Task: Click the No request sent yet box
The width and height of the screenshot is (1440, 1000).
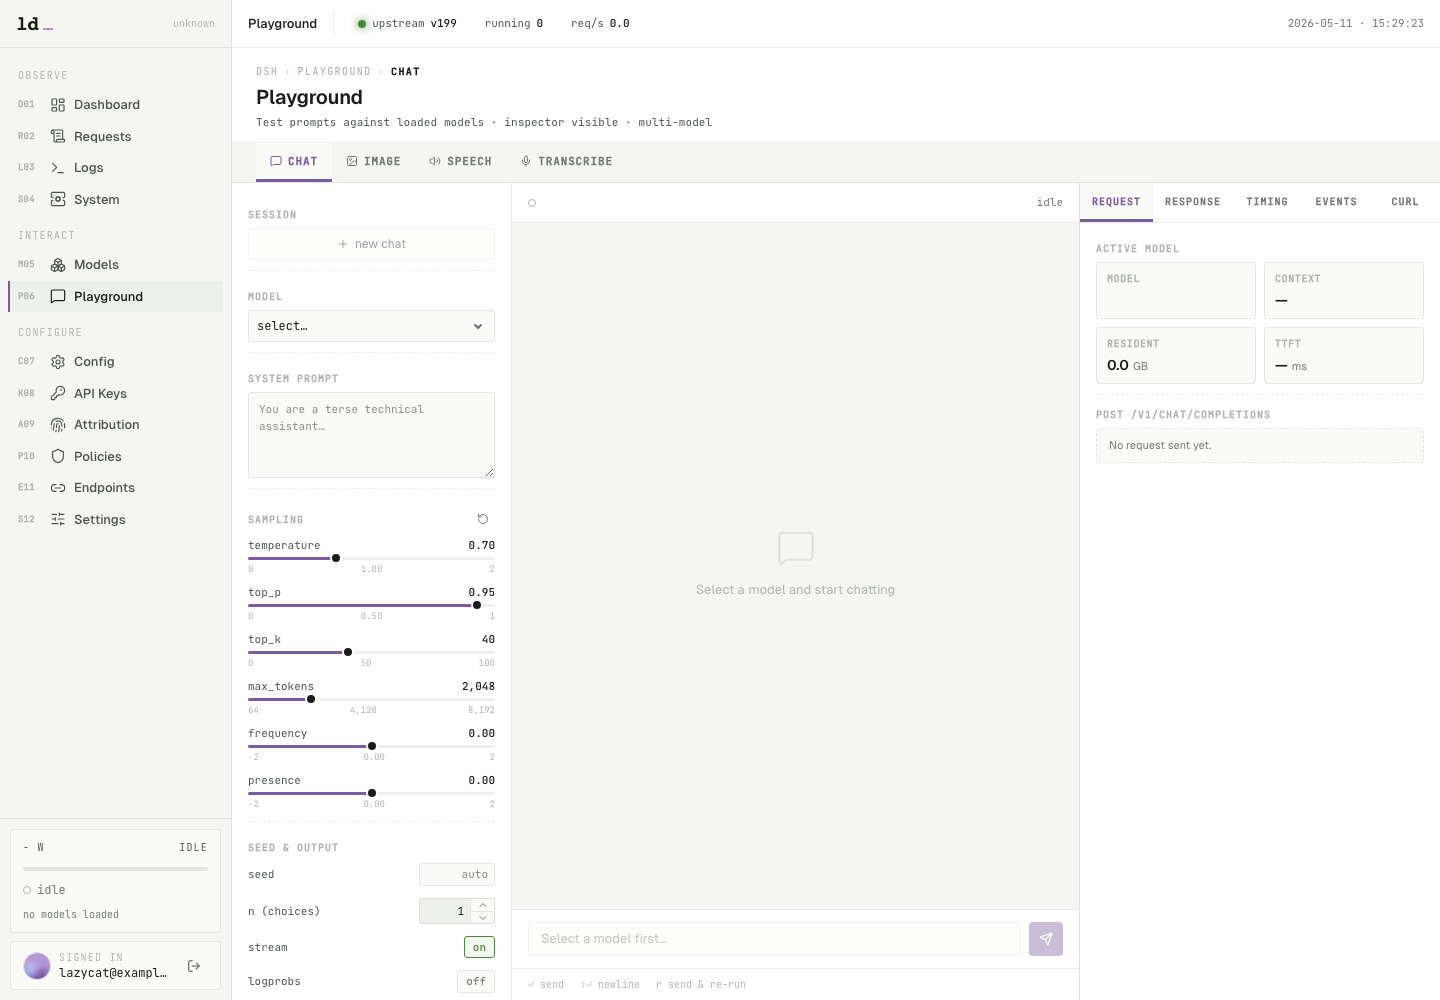Action: pos(1260,446)
